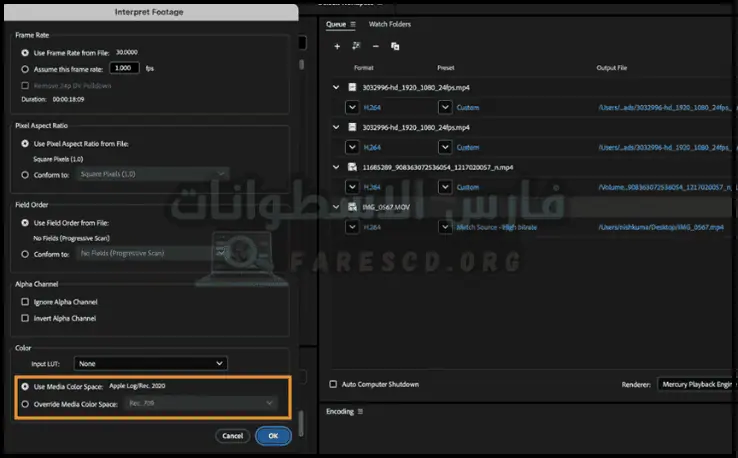Click the Duplicate icon in Queue toolbar
Viewport: 738px width, 458px height.
pos(395,46)
